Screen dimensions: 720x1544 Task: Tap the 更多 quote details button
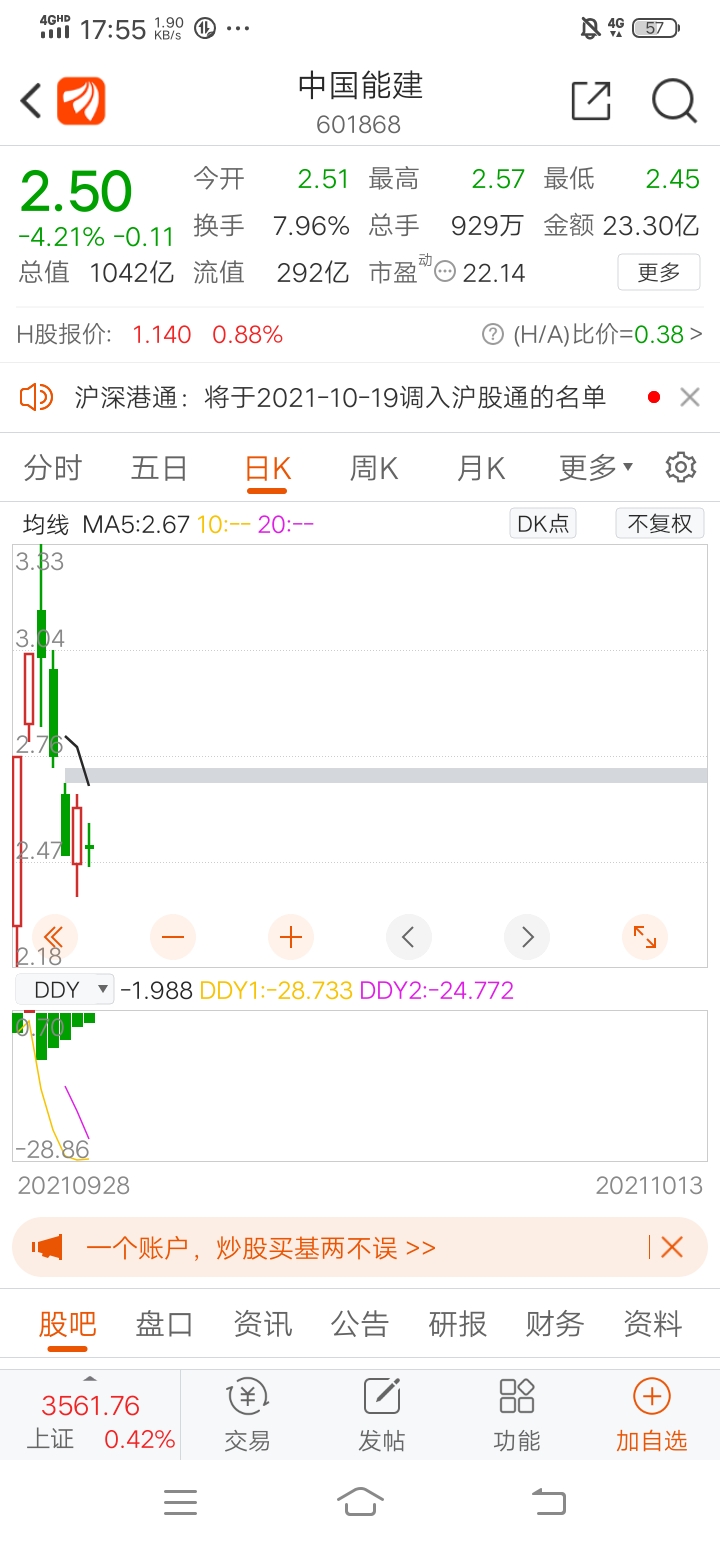coord(658,272)
